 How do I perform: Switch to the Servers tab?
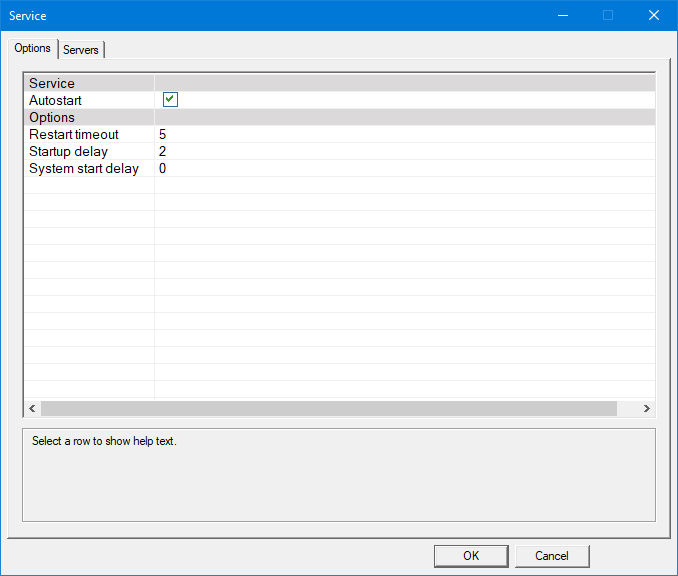click(x=81, y=50)
